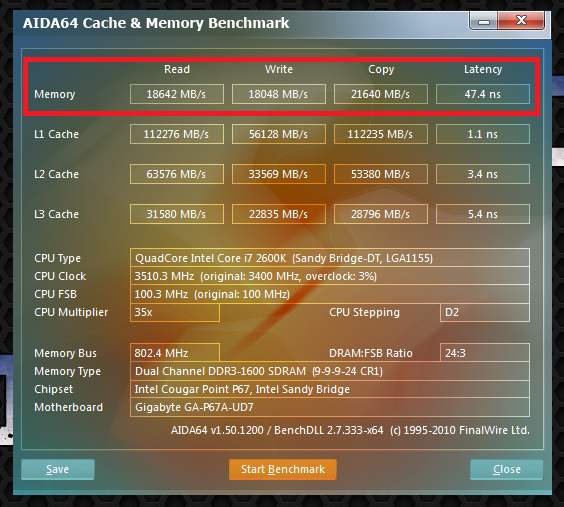Click the L2 Cache Write 33569 MB/s field
564x507 pixels.
[279, 174]
